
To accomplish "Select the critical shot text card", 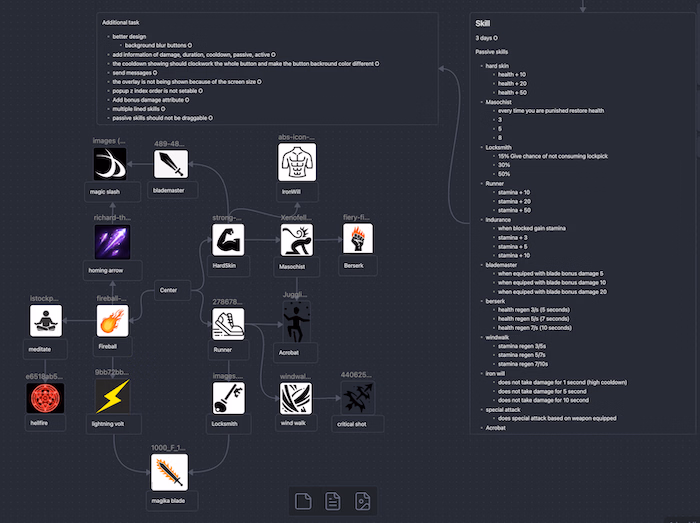I will click(358, 424).
